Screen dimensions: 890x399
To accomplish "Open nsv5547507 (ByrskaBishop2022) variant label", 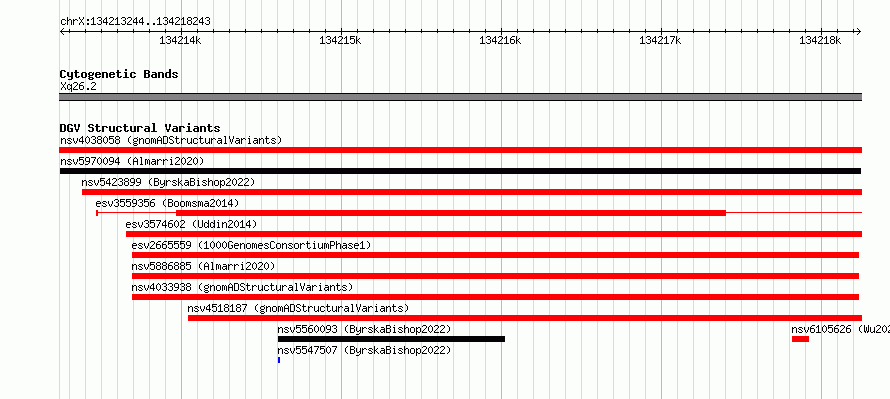I will click(x=364, y=350).
